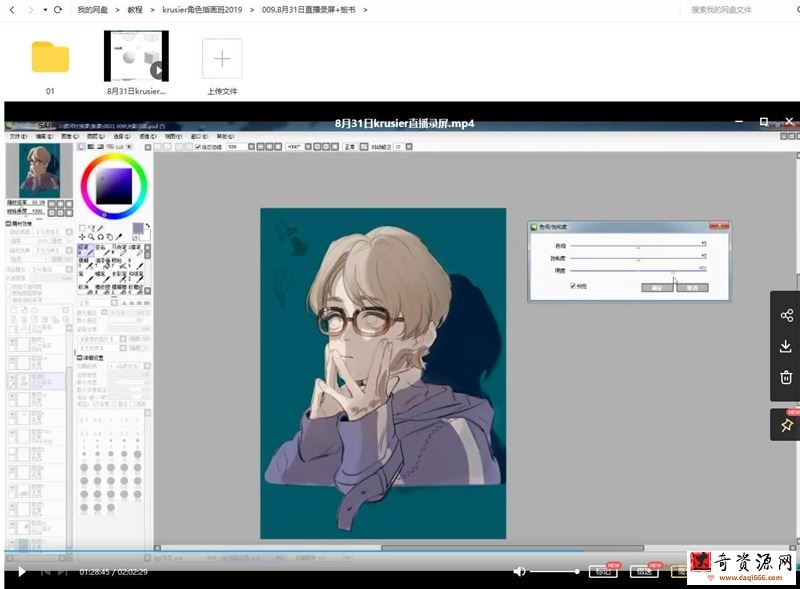Select the magic wand tool

point(101,228)
